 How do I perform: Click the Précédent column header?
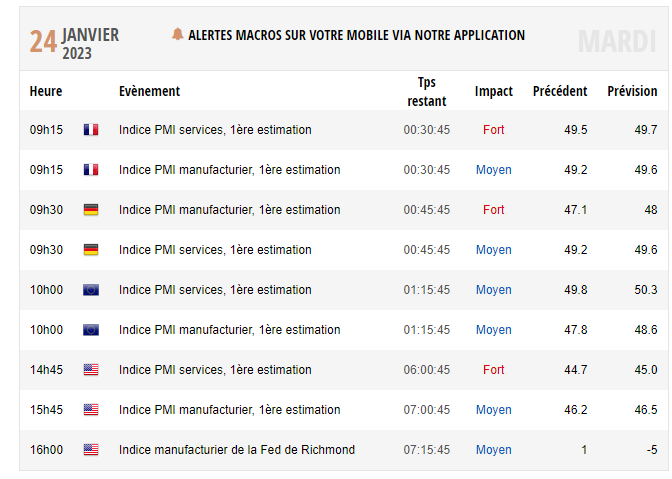[560, 91]
